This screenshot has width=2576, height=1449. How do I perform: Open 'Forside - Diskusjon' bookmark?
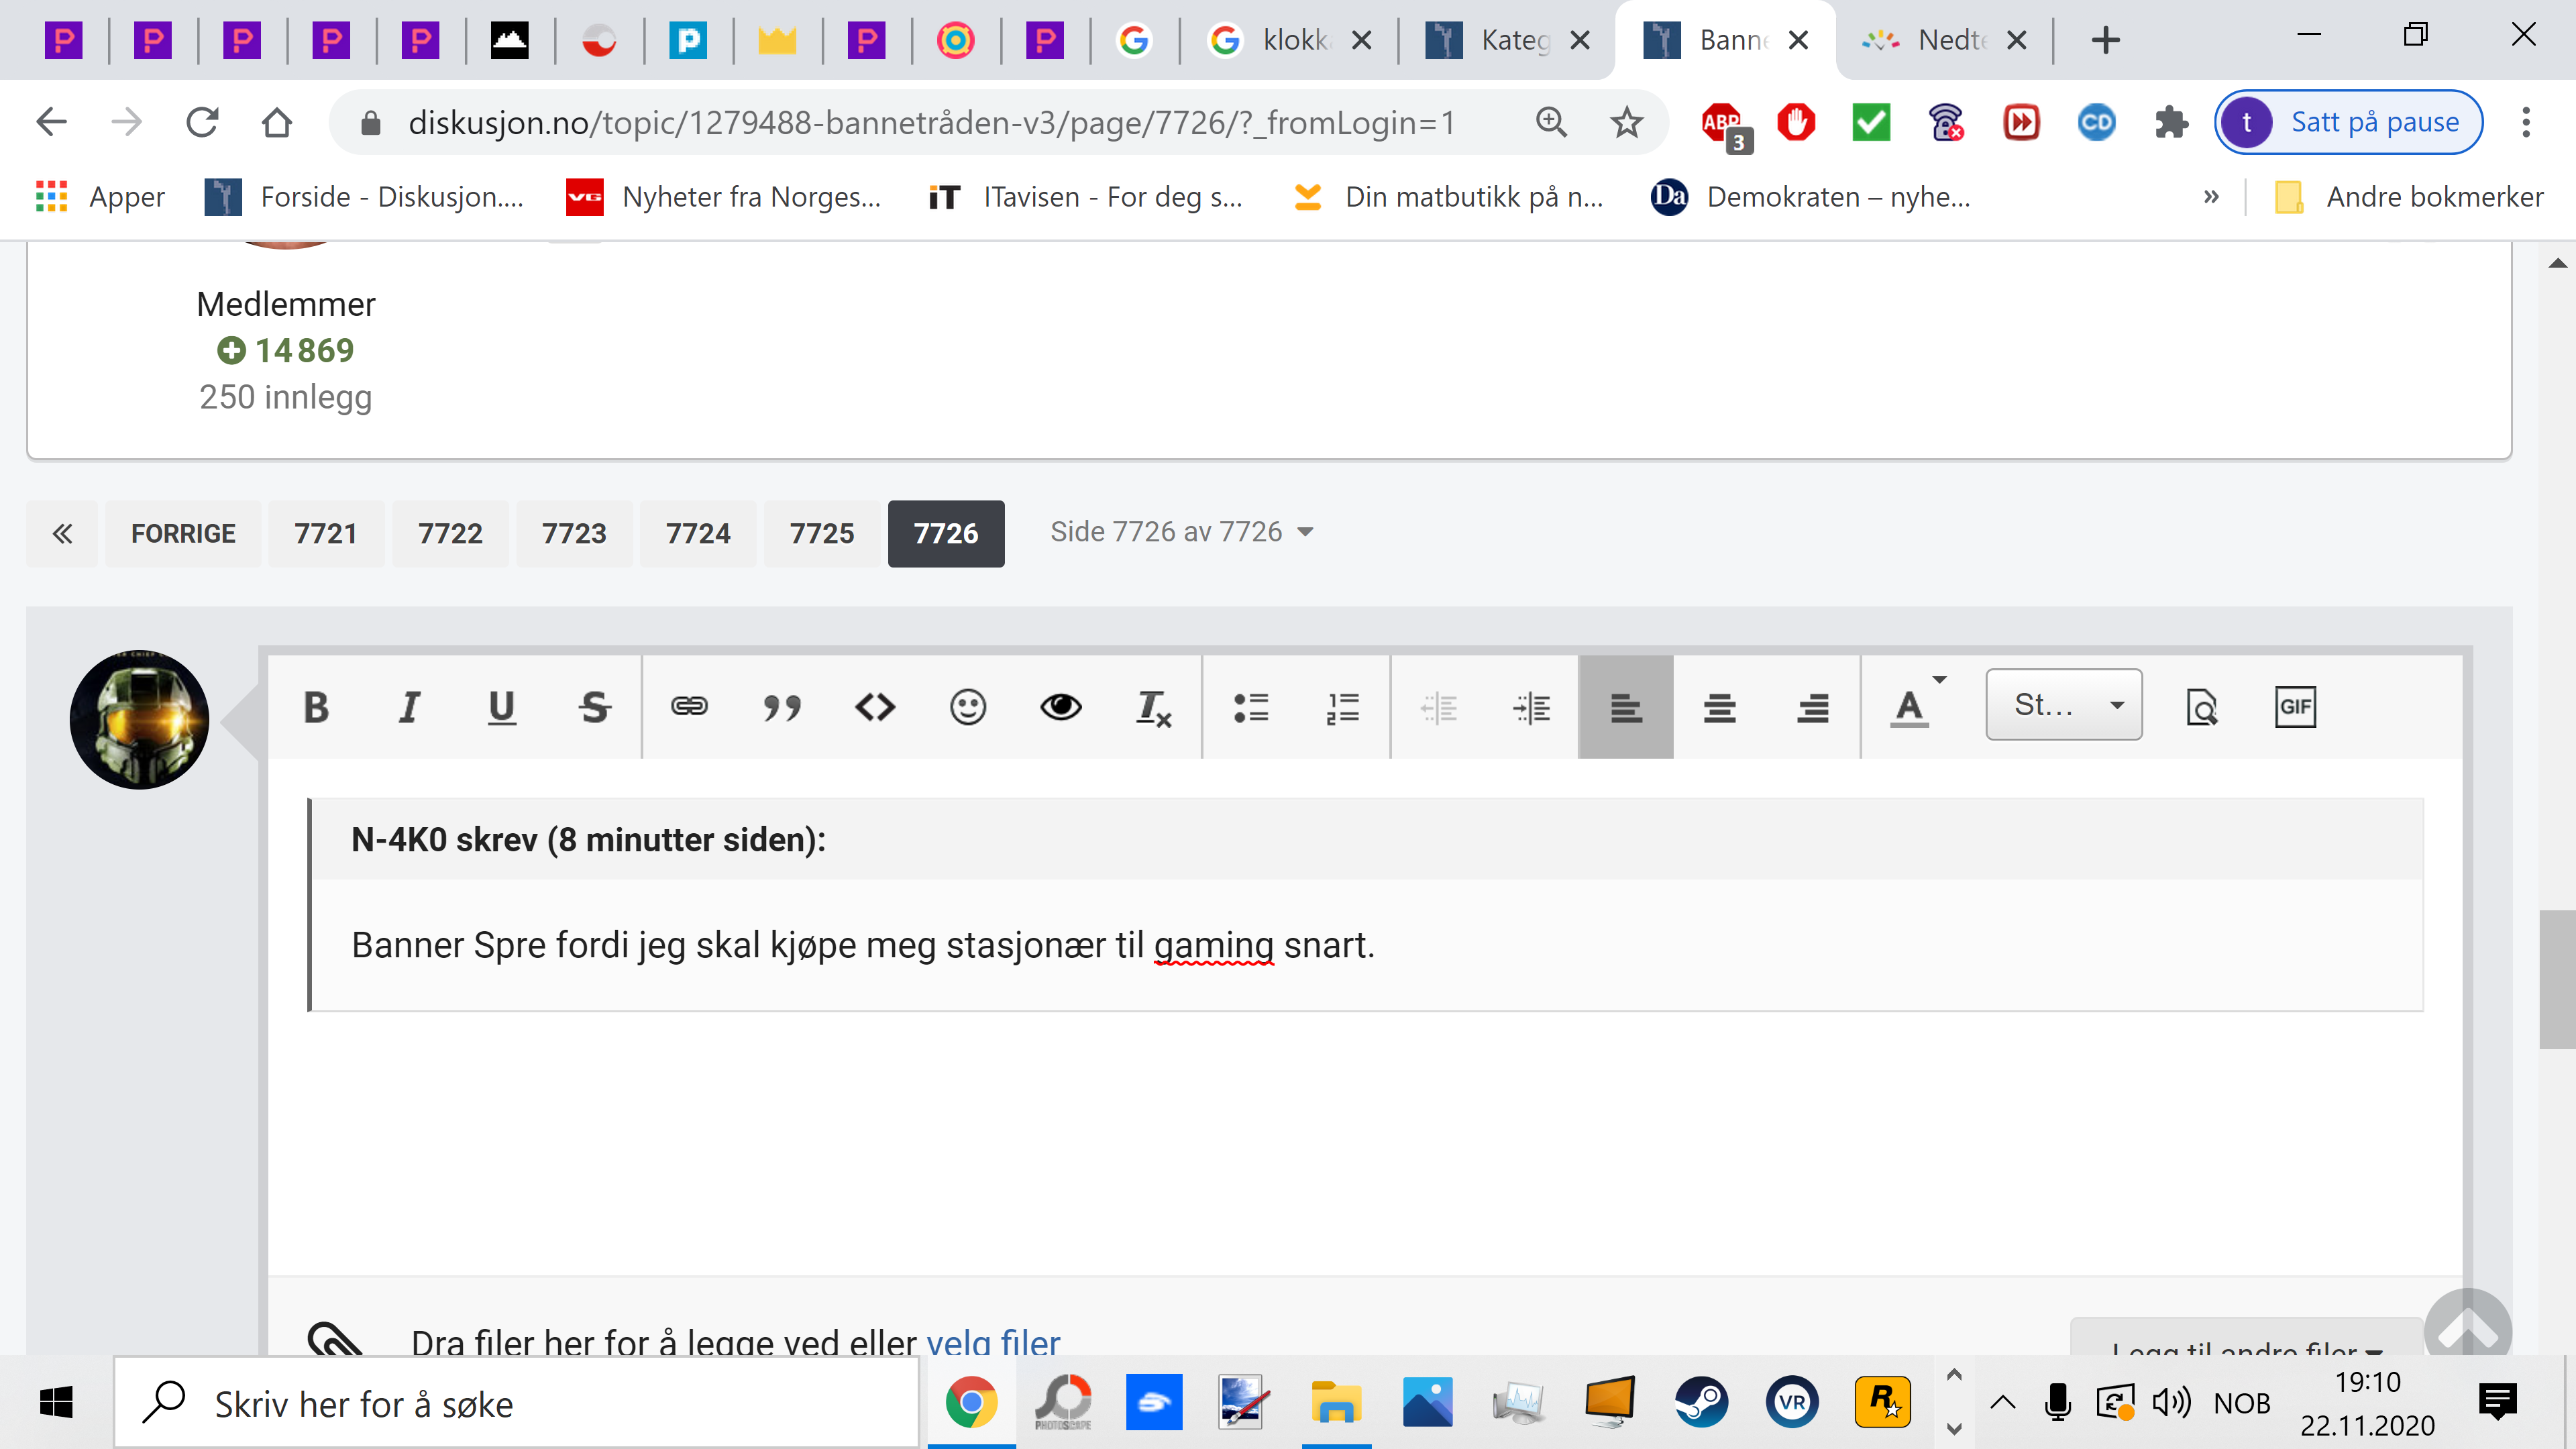pyautogui.click(x=365, y=197)
